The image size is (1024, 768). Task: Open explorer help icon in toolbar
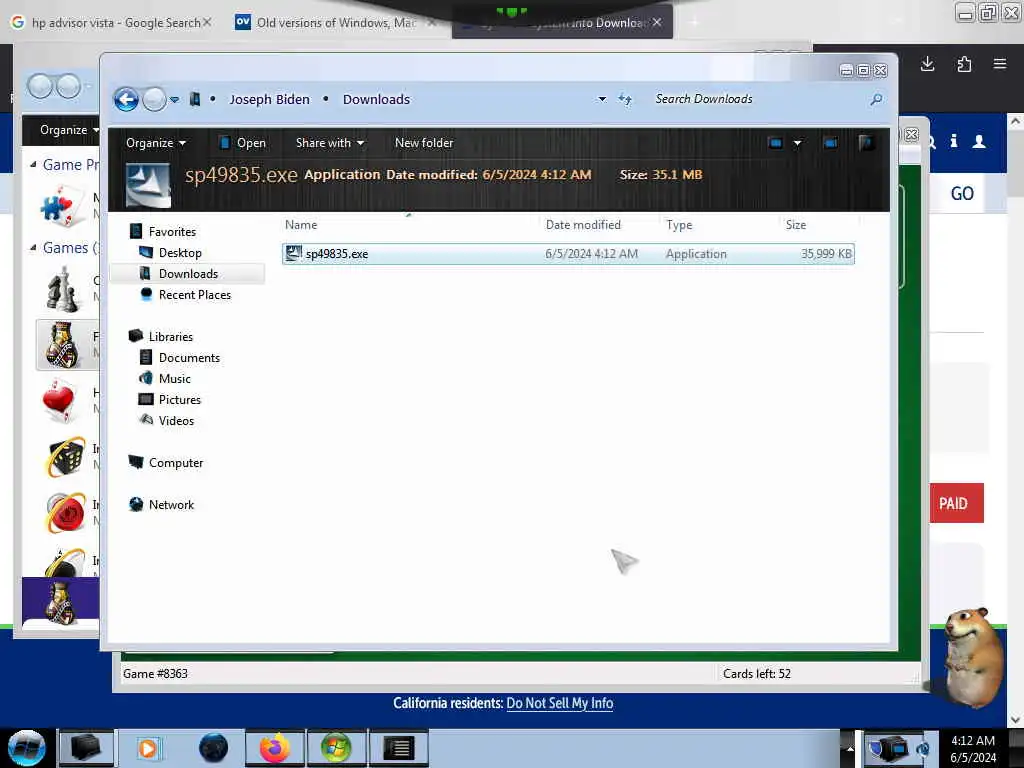point(867,142)
